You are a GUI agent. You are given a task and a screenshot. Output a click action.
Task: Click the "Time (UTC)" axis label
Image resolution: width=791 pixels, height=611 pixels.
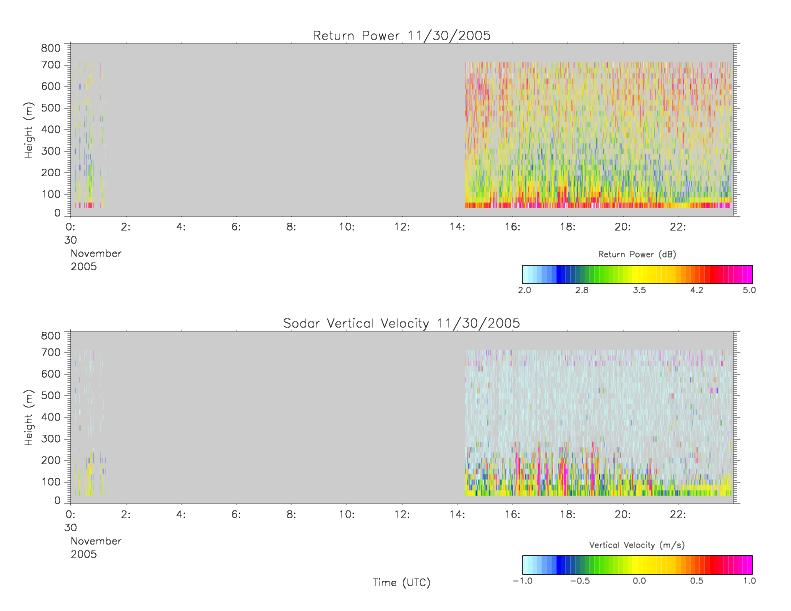pos(402,582)
